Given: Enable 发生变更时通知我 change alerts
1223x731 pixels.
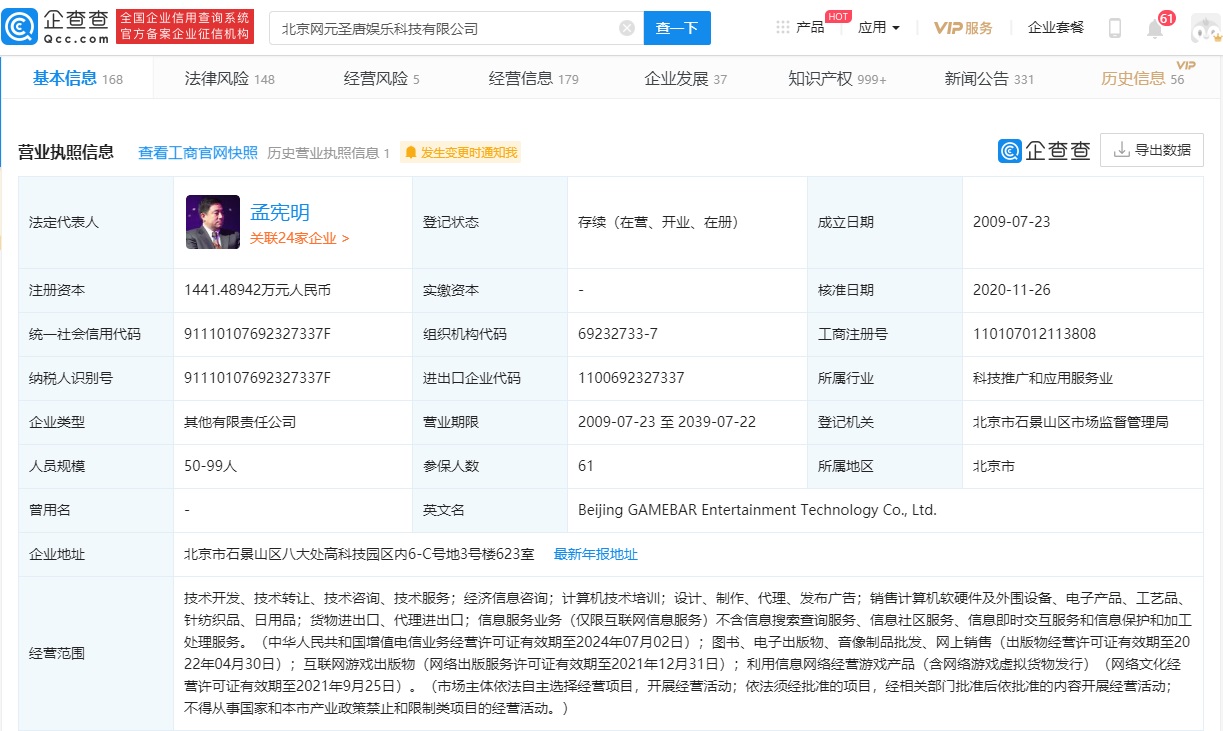Looking at the screenshot, I should tap(465, 152).
